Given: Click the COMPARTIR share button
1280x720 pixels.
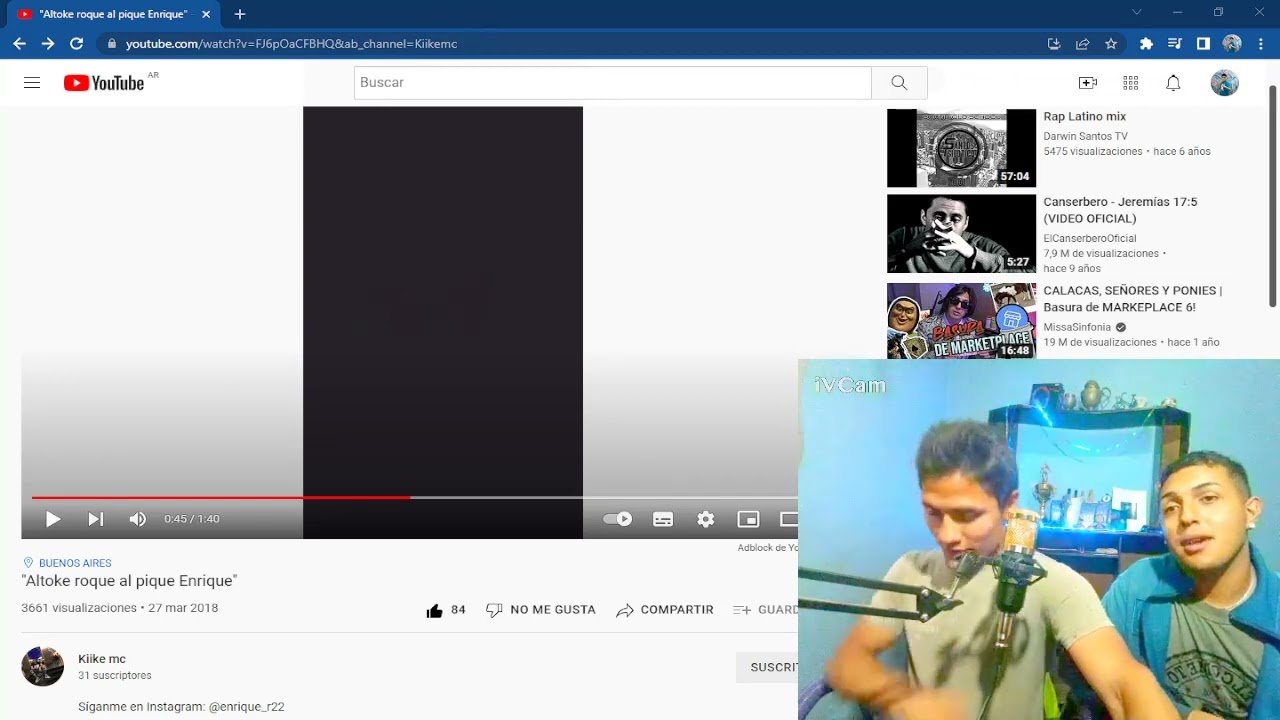Looking at the screenshot, I should point(664,610).
